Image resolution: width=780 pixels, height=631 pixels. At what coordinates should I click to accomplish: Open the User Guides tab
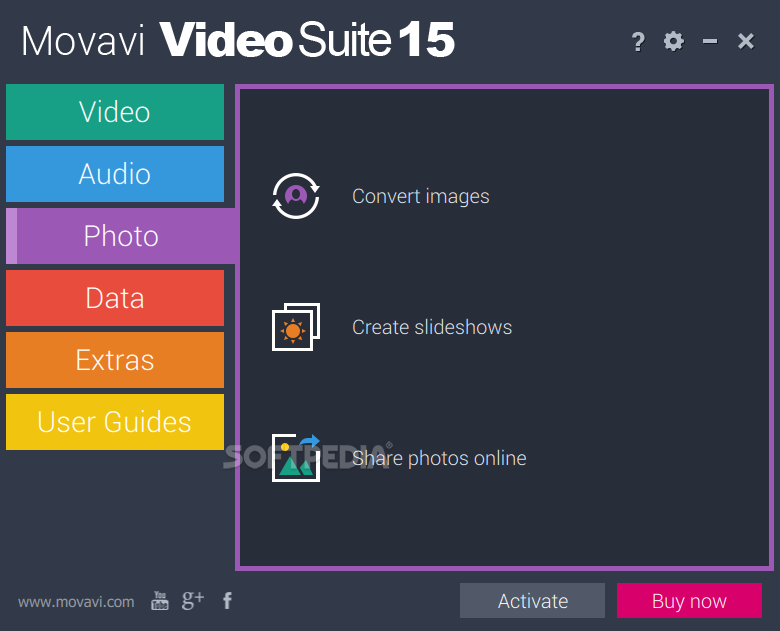pyautogui.click(x=115, y=422)
